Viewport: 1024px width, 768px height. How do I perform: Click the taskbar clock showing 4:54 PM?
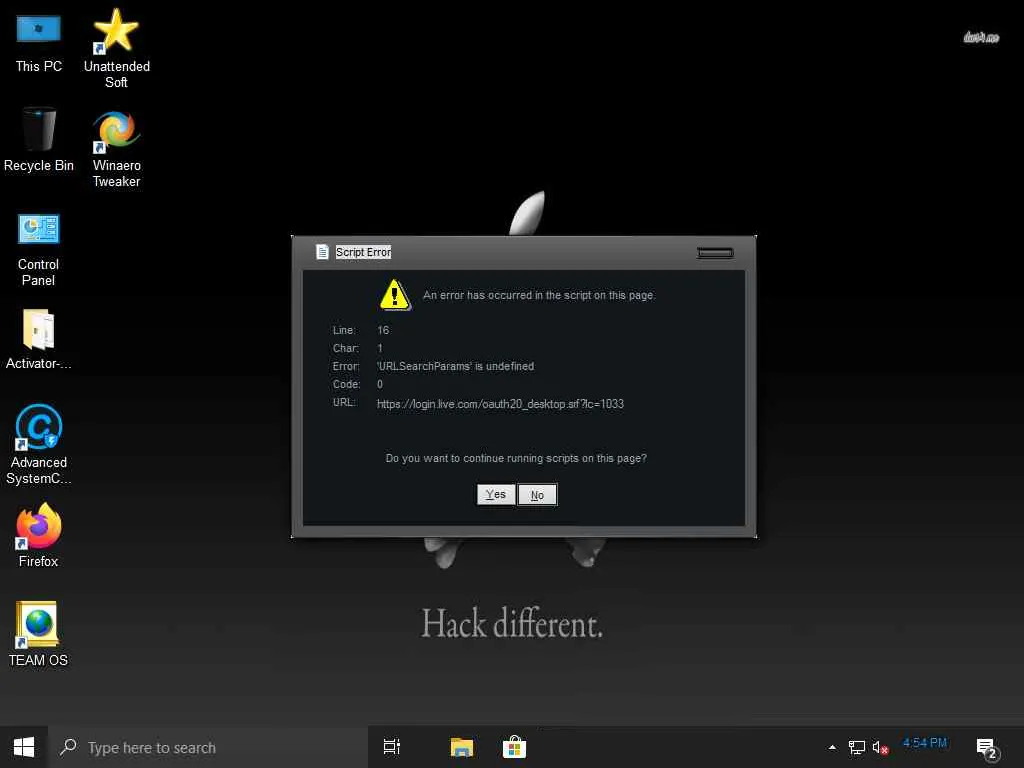tap(925, 743)
